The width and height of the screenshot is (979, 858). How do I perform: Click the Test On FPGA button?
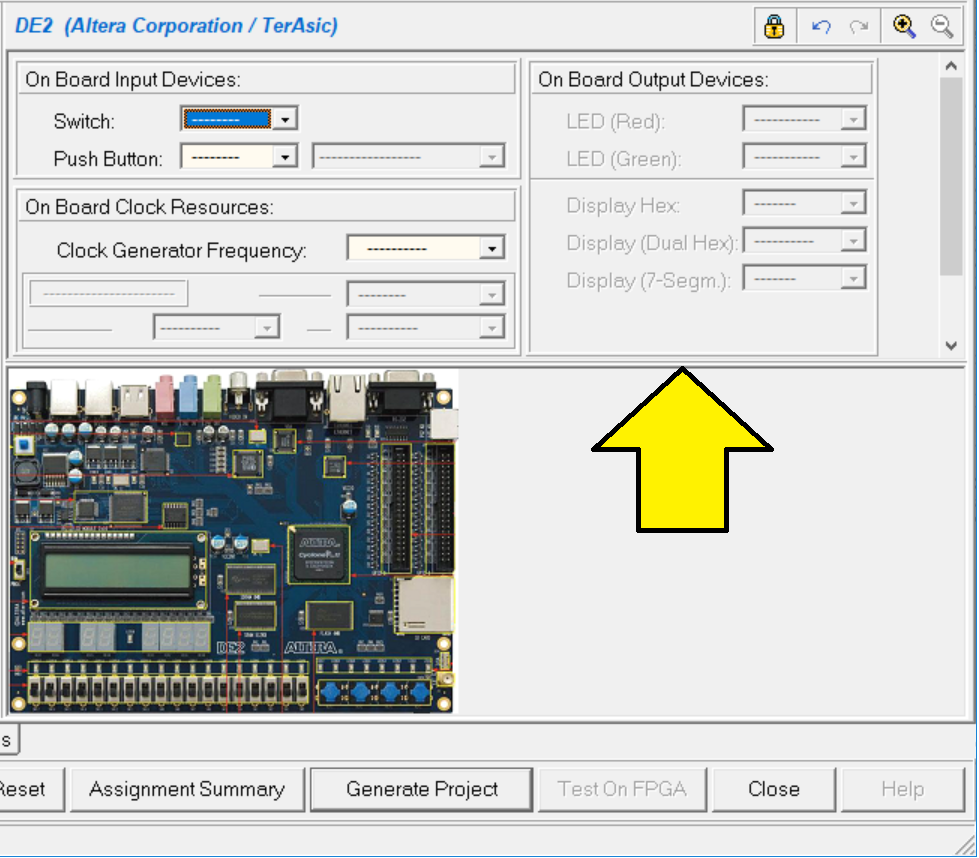click(622, 789)
